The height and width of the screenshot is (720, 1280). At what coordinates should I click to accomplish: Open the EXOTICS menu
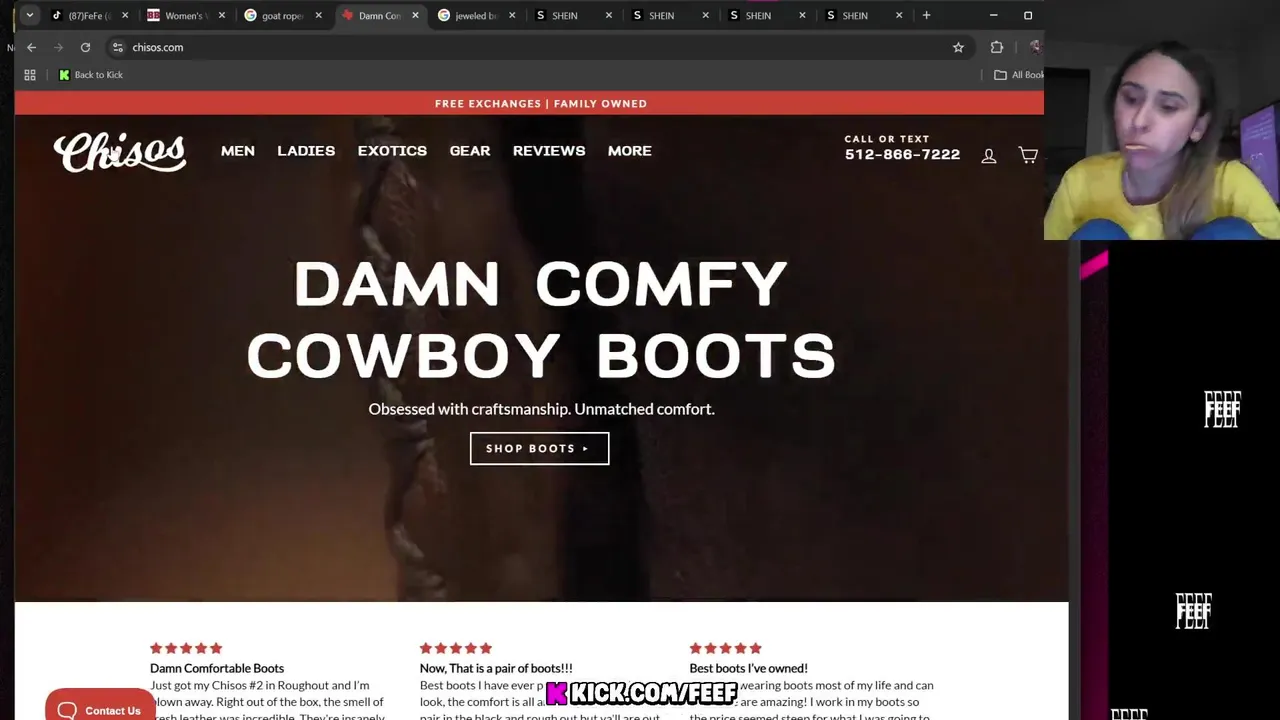point(392,151)
